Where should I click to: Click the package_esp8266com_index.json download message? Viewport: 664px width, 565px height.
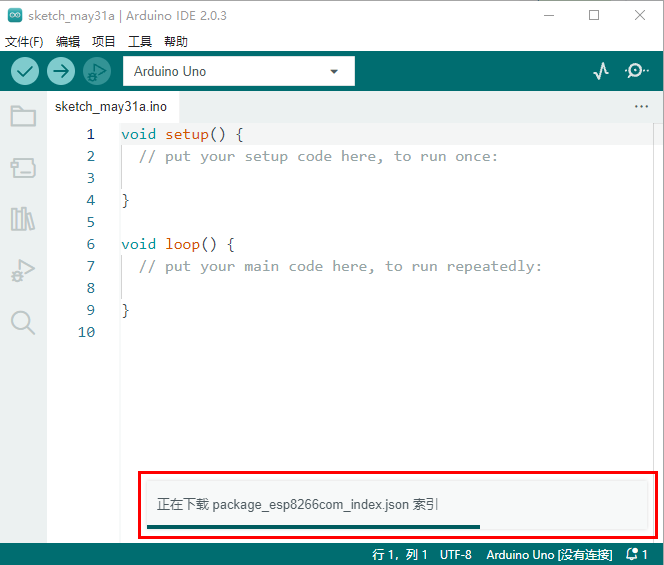297,504
